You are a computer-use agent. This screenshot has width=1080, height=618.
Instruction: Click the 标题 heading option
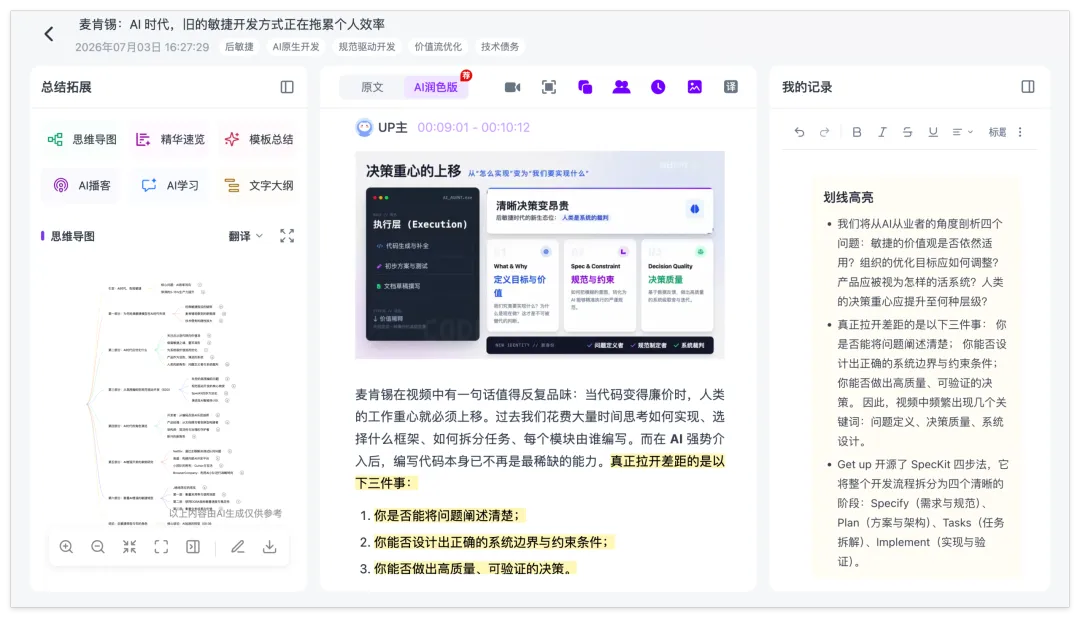click(997, 132)
